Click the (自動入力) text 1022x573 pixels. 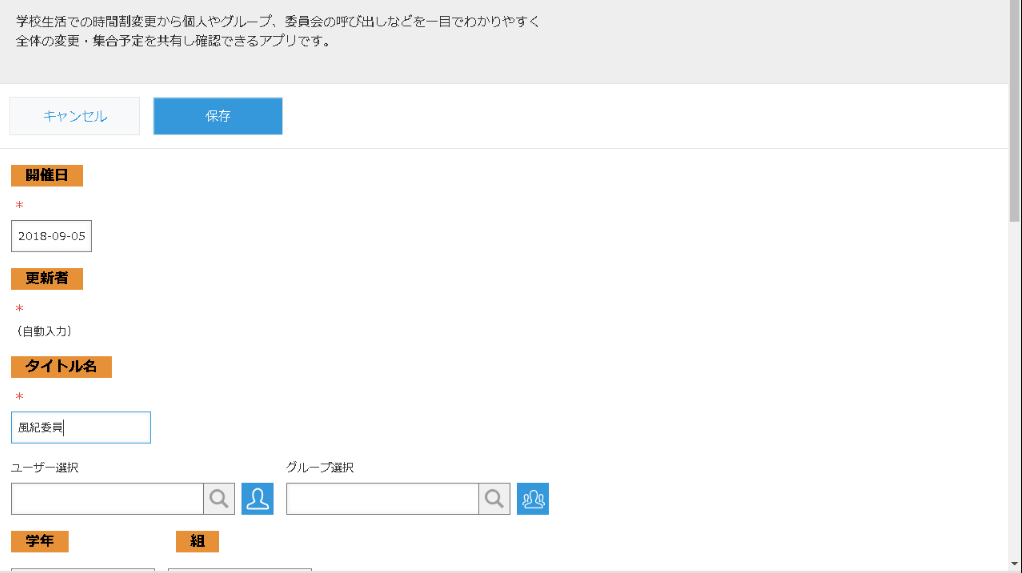coord(44,331)
